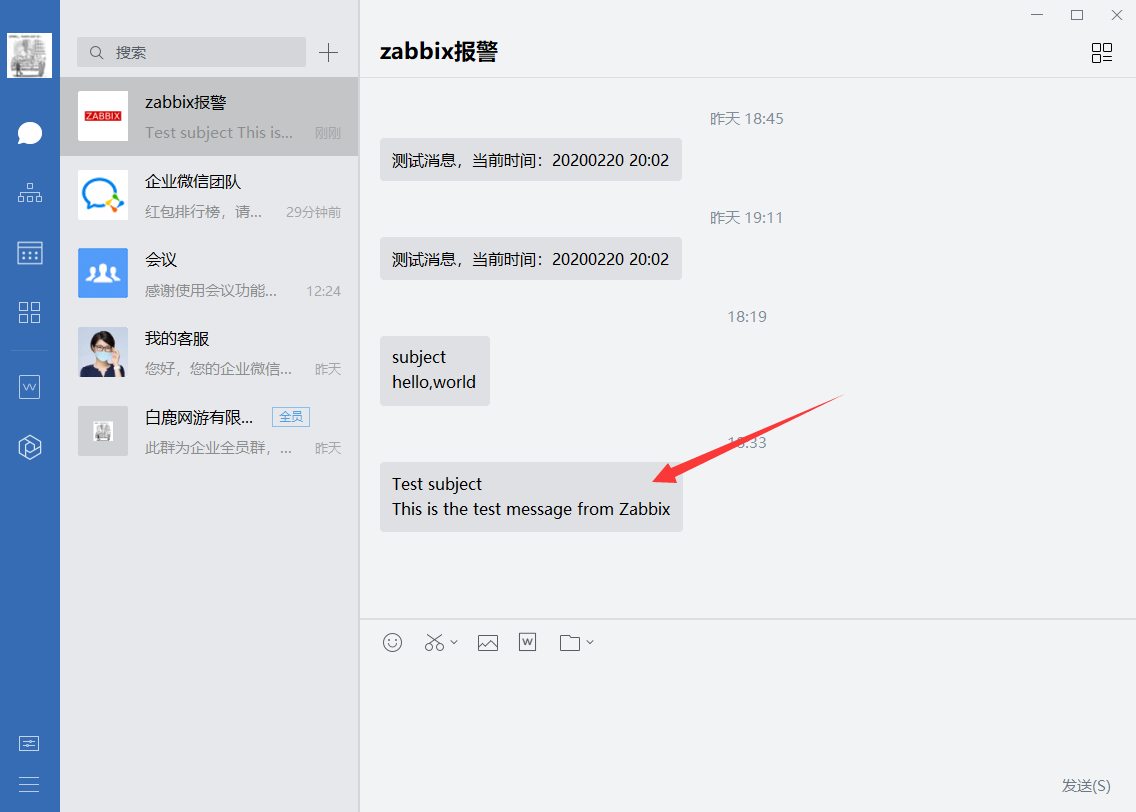Open the Messages chat bubble icon

tap(30, 133)
